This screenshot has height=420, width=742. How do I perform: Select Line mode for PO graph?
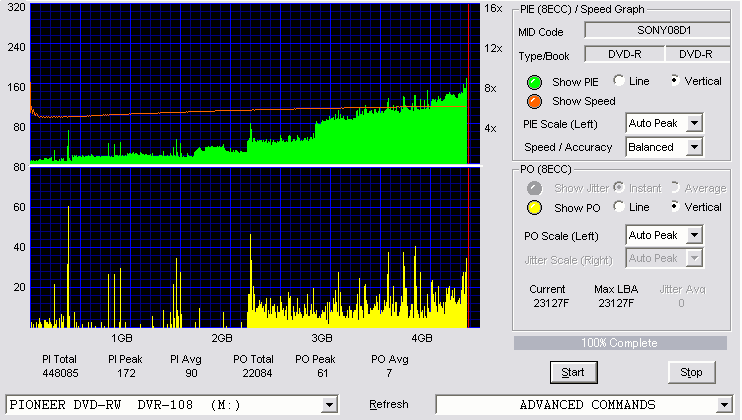tap(618, 207)
